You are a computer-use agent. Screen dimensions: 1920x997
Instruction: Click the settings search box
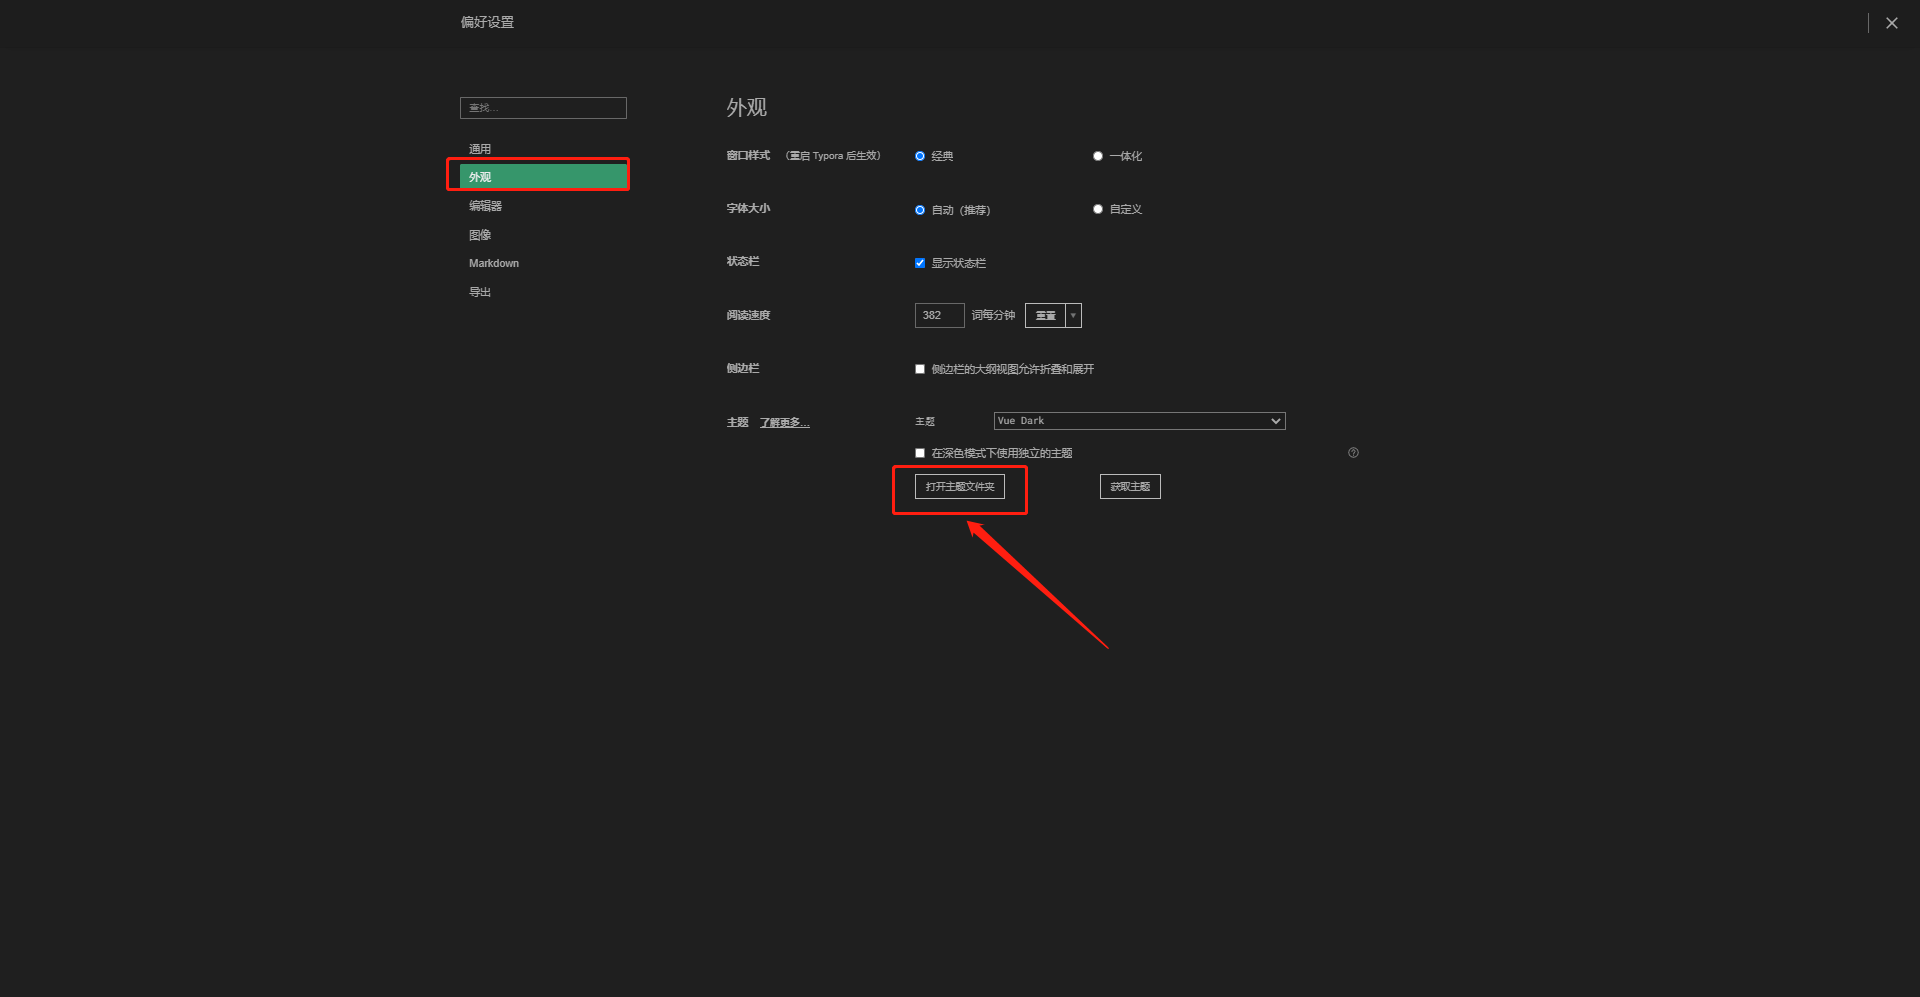543,107
